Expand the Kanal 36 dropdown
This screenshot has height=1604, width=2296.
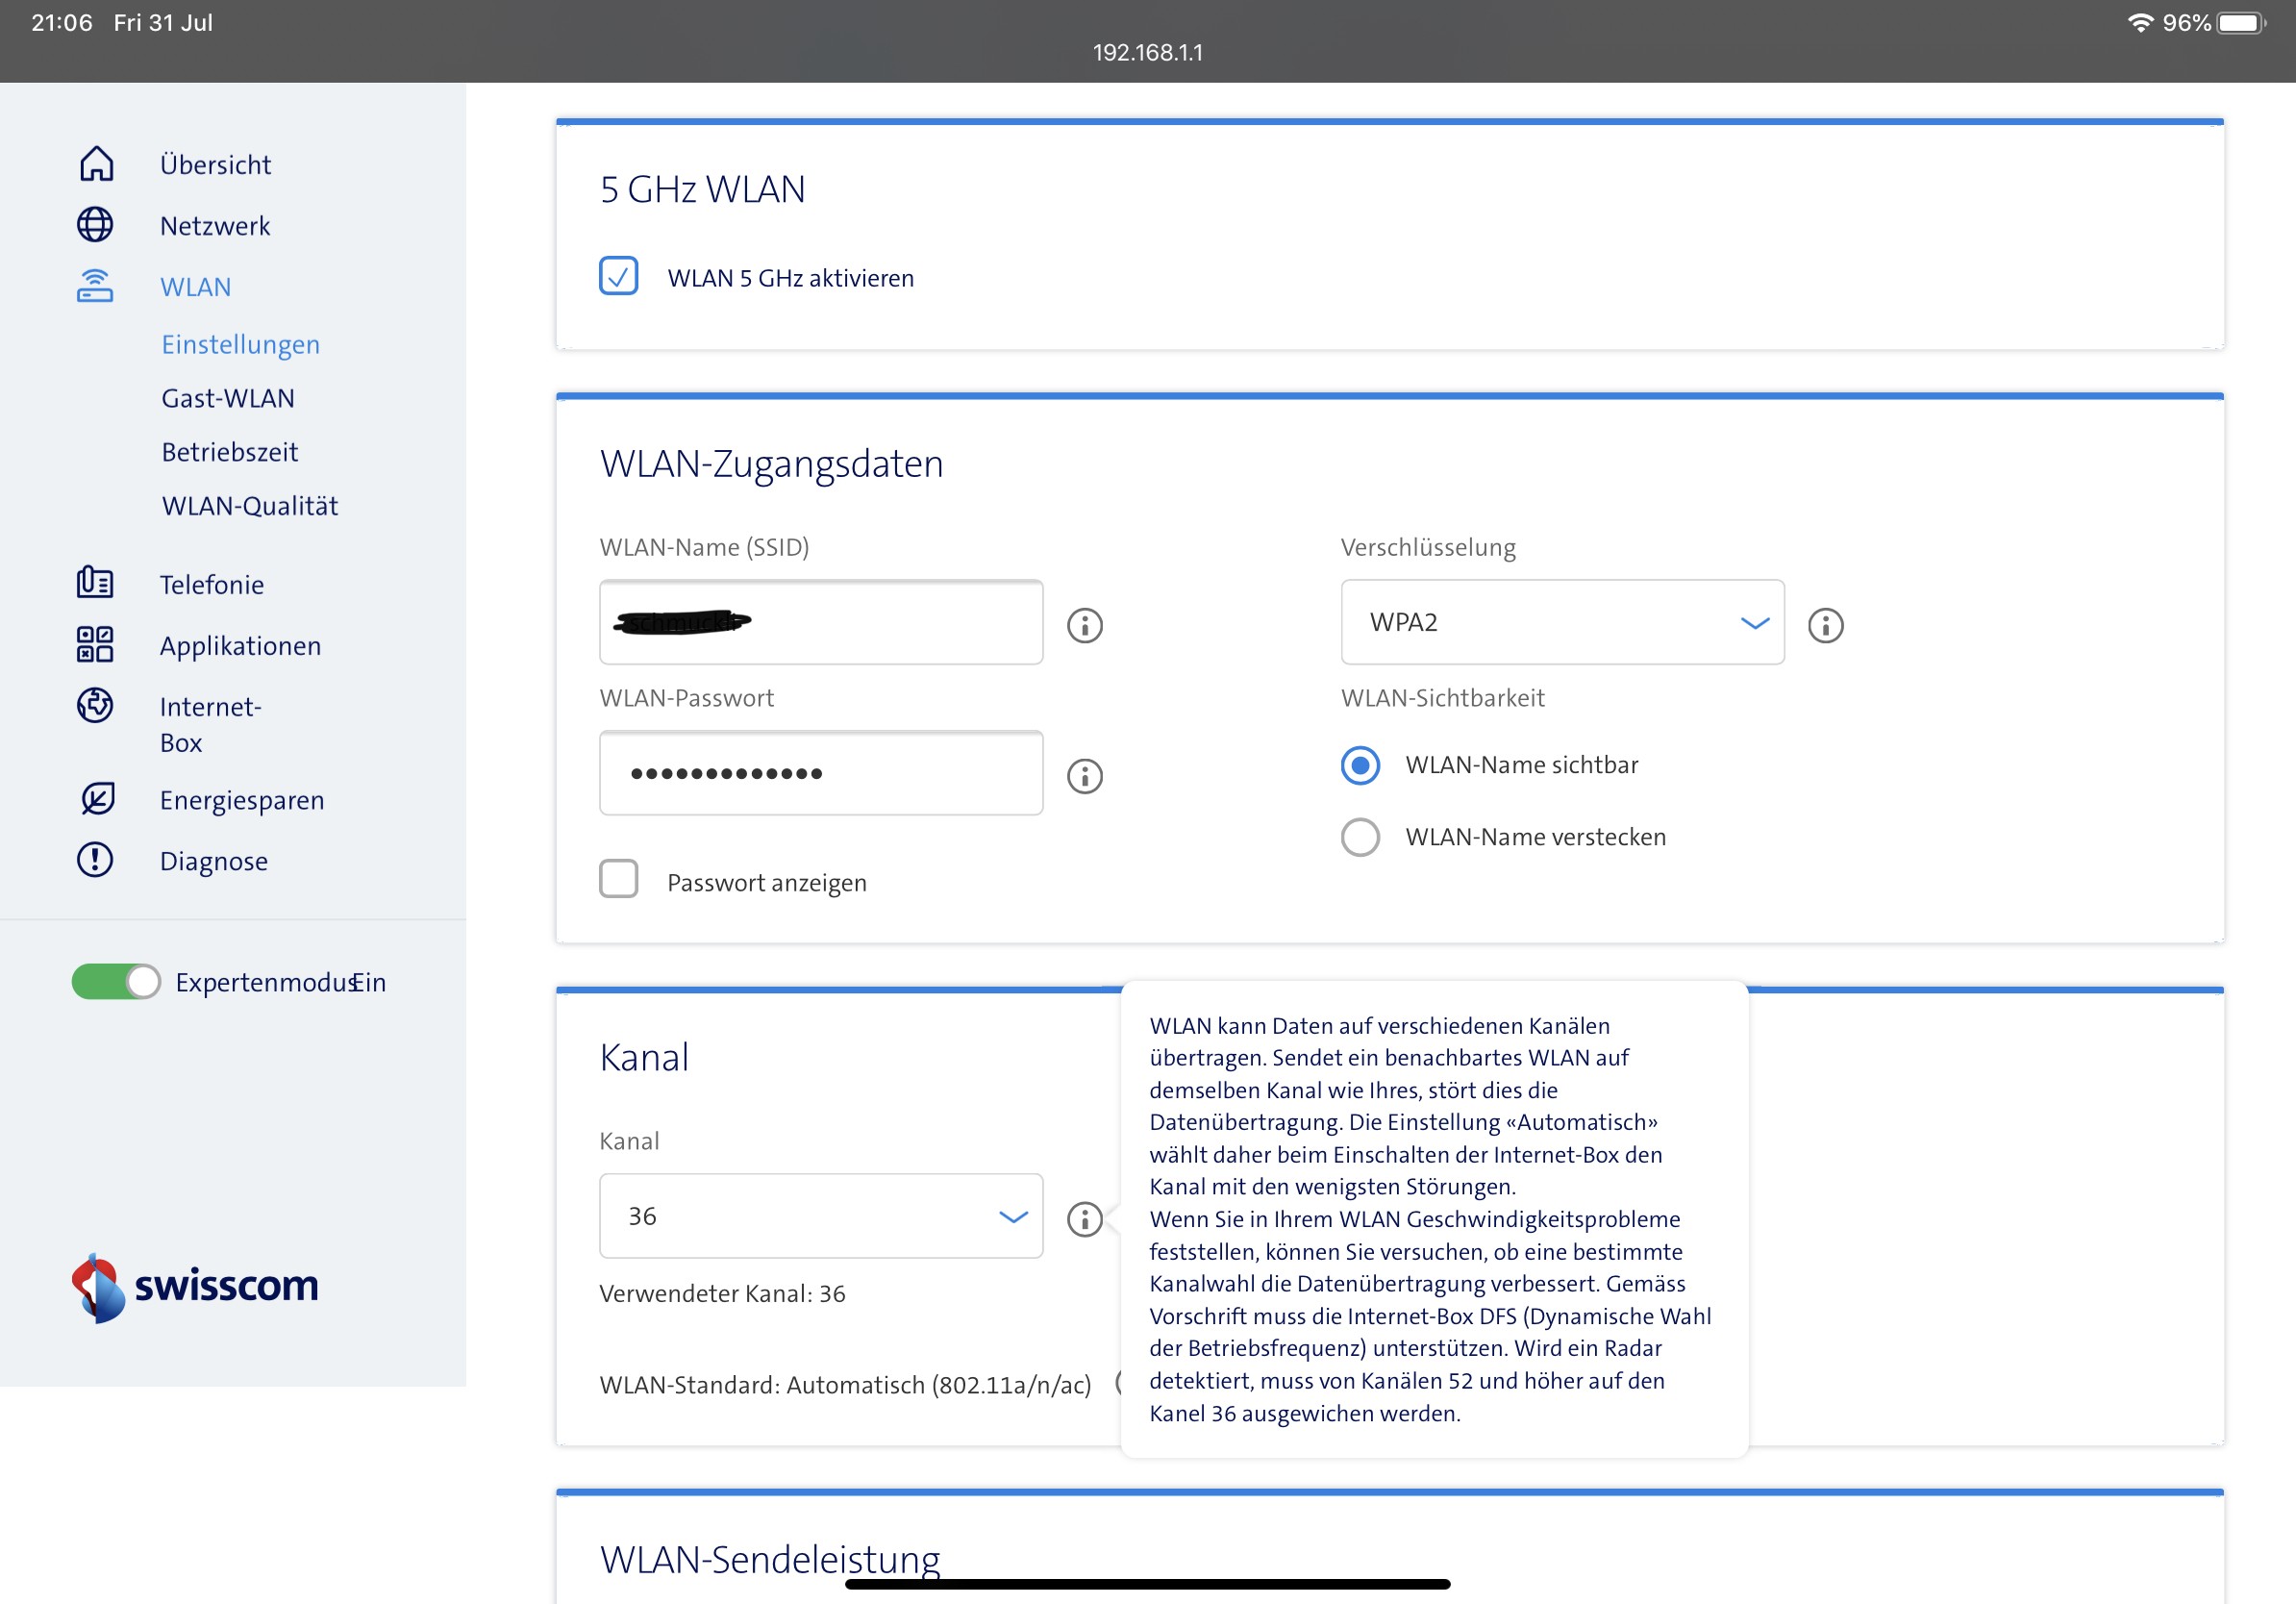pyautogui.click(x=820, y=1216)
